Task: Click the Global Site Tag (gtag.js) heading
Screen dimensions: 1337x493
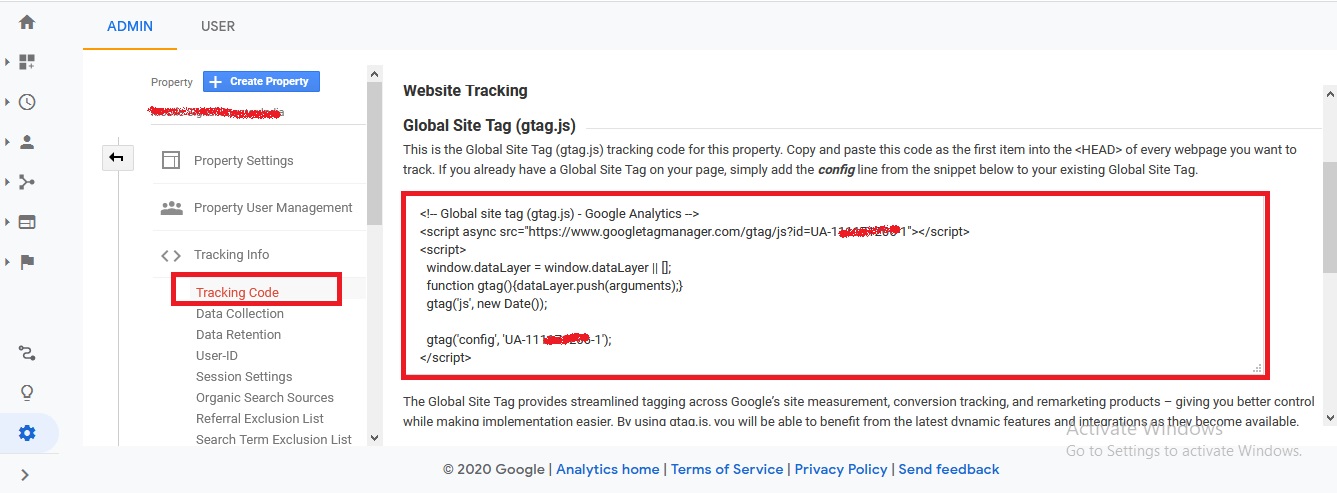Action: click(x=489, y=126)
